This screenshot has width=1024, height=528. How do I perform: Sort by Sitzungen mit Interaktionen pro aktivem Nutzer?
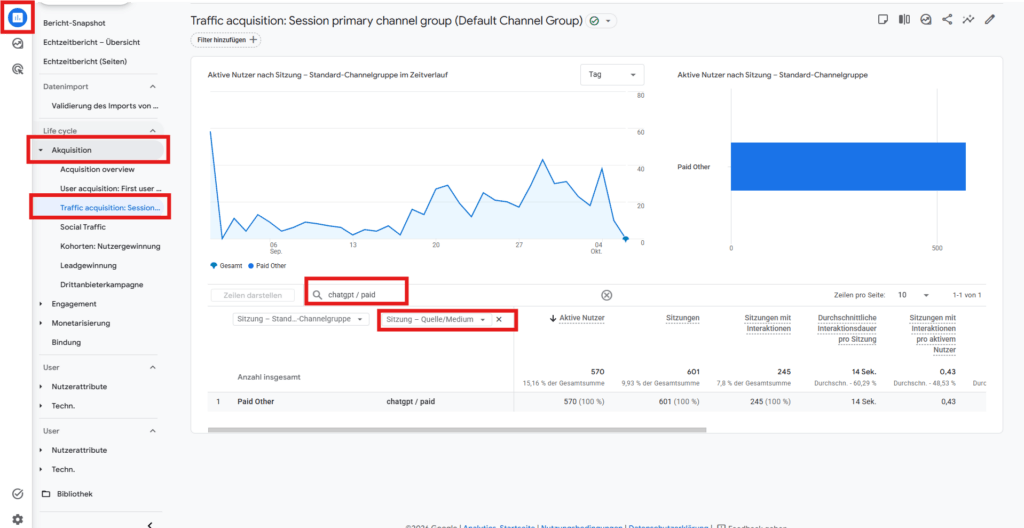point(933,333)
